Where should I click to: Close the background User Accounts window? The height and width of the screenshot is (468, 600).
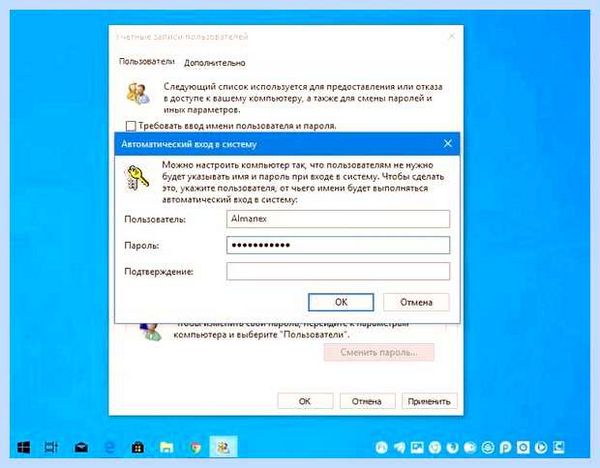452,36
